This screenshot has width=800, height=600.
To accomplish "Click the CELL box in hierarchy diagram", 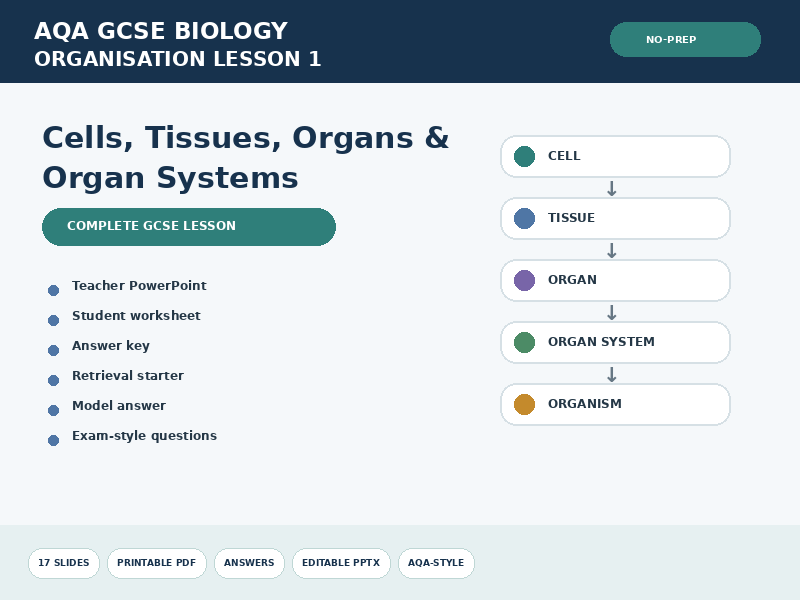I will [615, 156].
